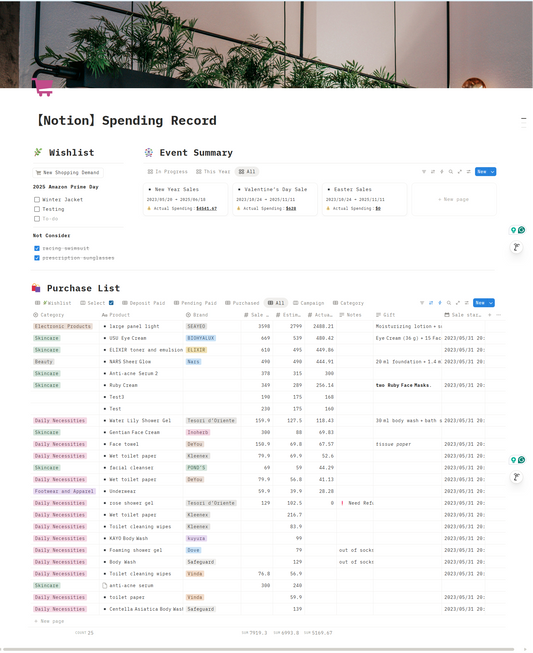This screenshot has width=533, height=653.
Task: Open the Select view tab
Action: pos(97,303)
